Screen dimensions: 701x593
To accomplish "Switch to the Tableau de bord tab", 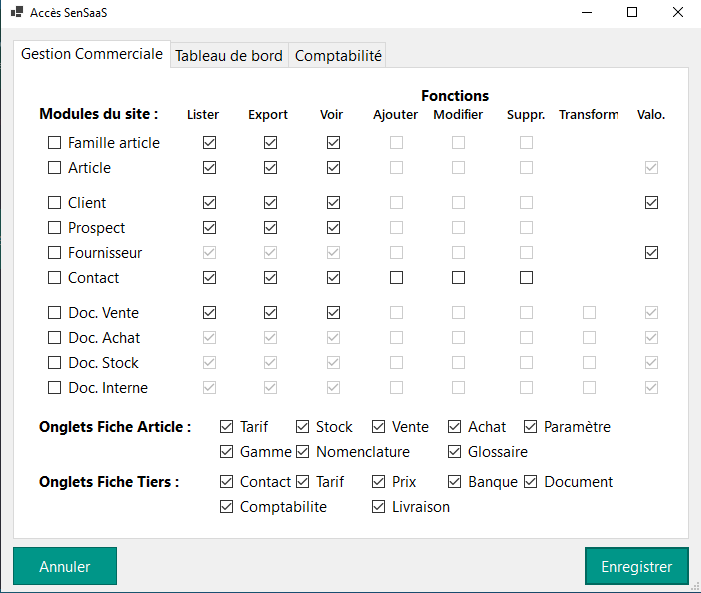I will pos(229,56).
